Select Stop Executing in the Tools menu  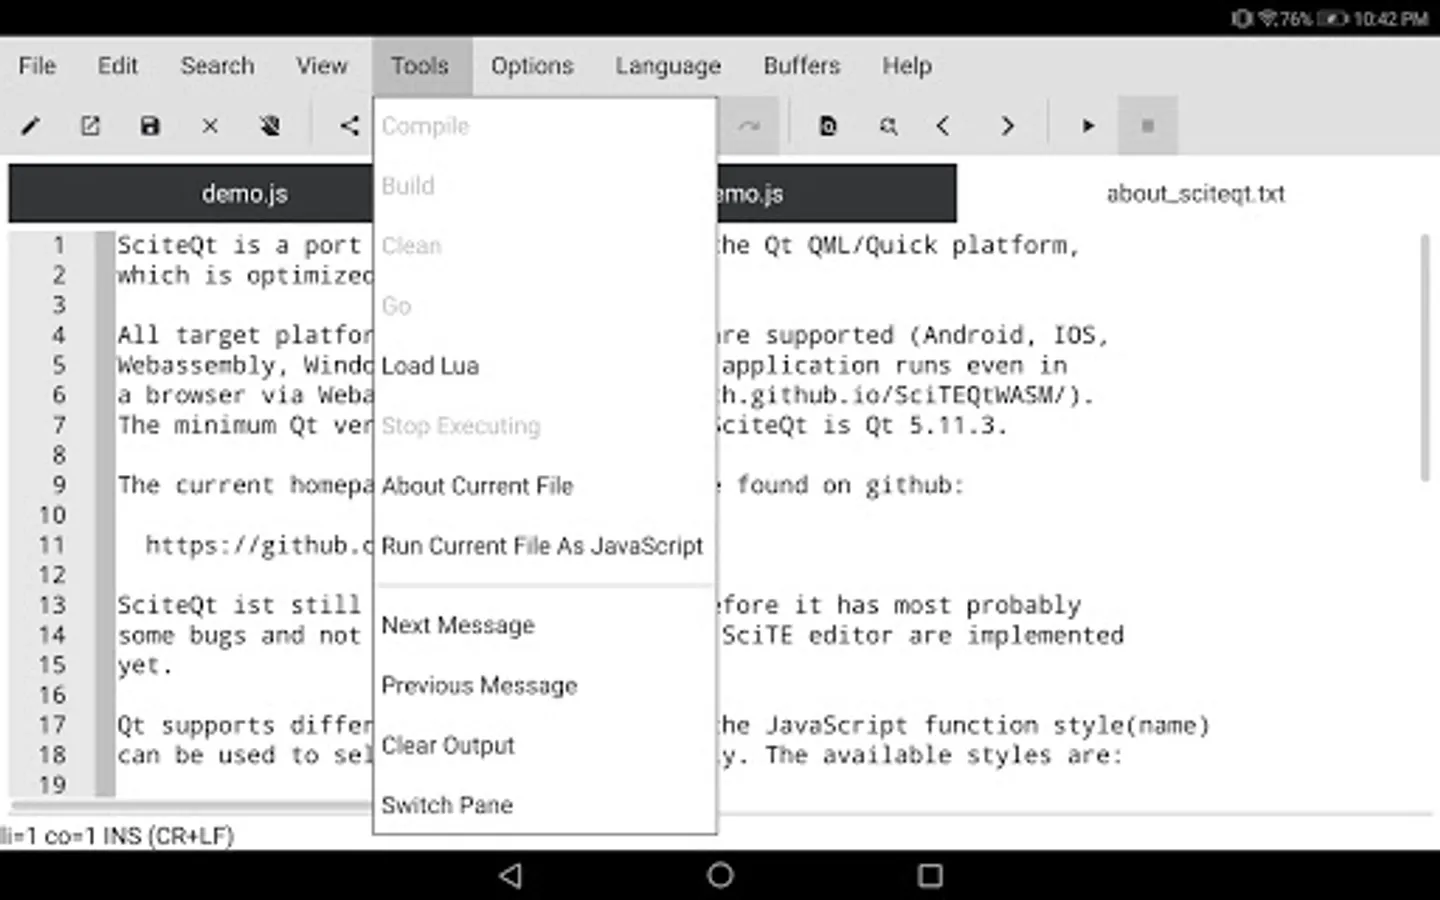[x=545, y=426]
